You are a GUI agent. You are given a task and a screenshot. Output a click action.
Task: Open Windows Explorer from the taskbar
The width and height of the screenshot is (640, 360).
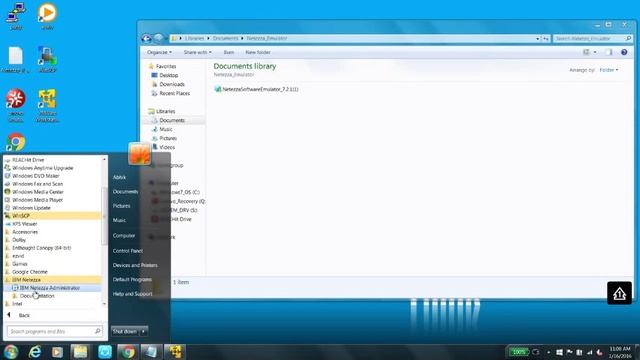click(80, 351)
